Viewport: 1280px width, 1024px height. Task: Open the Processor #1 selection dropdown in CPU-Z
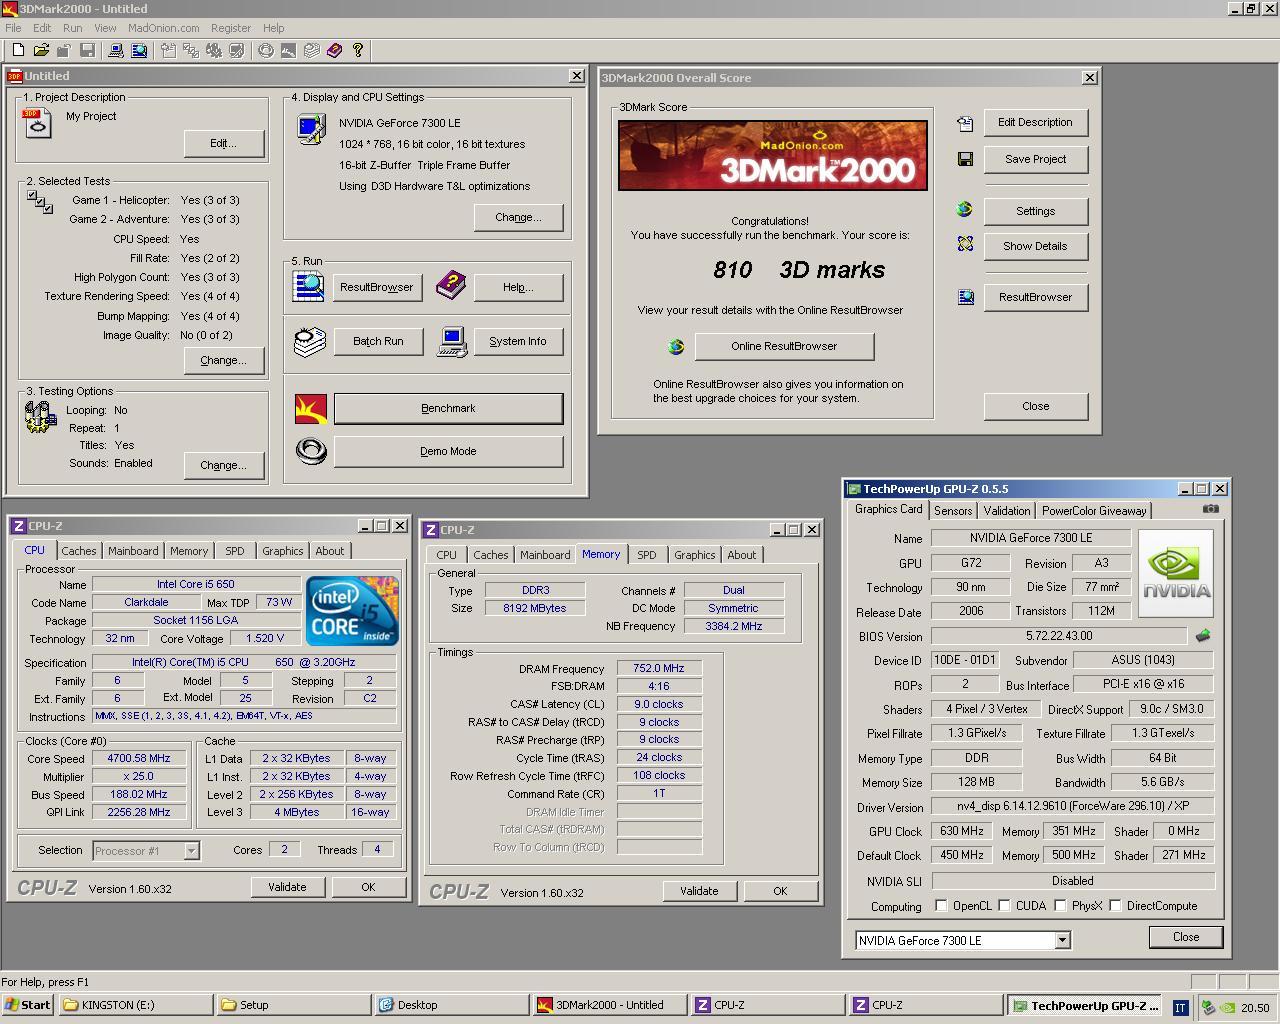[191, 851]
